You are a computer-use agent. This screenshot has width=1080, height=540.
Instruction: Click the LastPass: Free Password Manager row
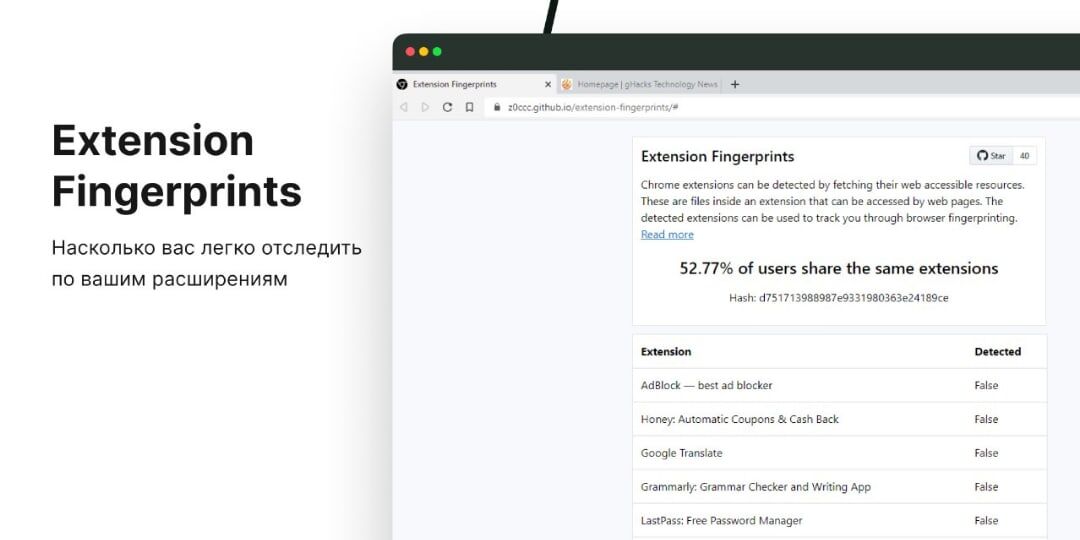pos(840,521)
